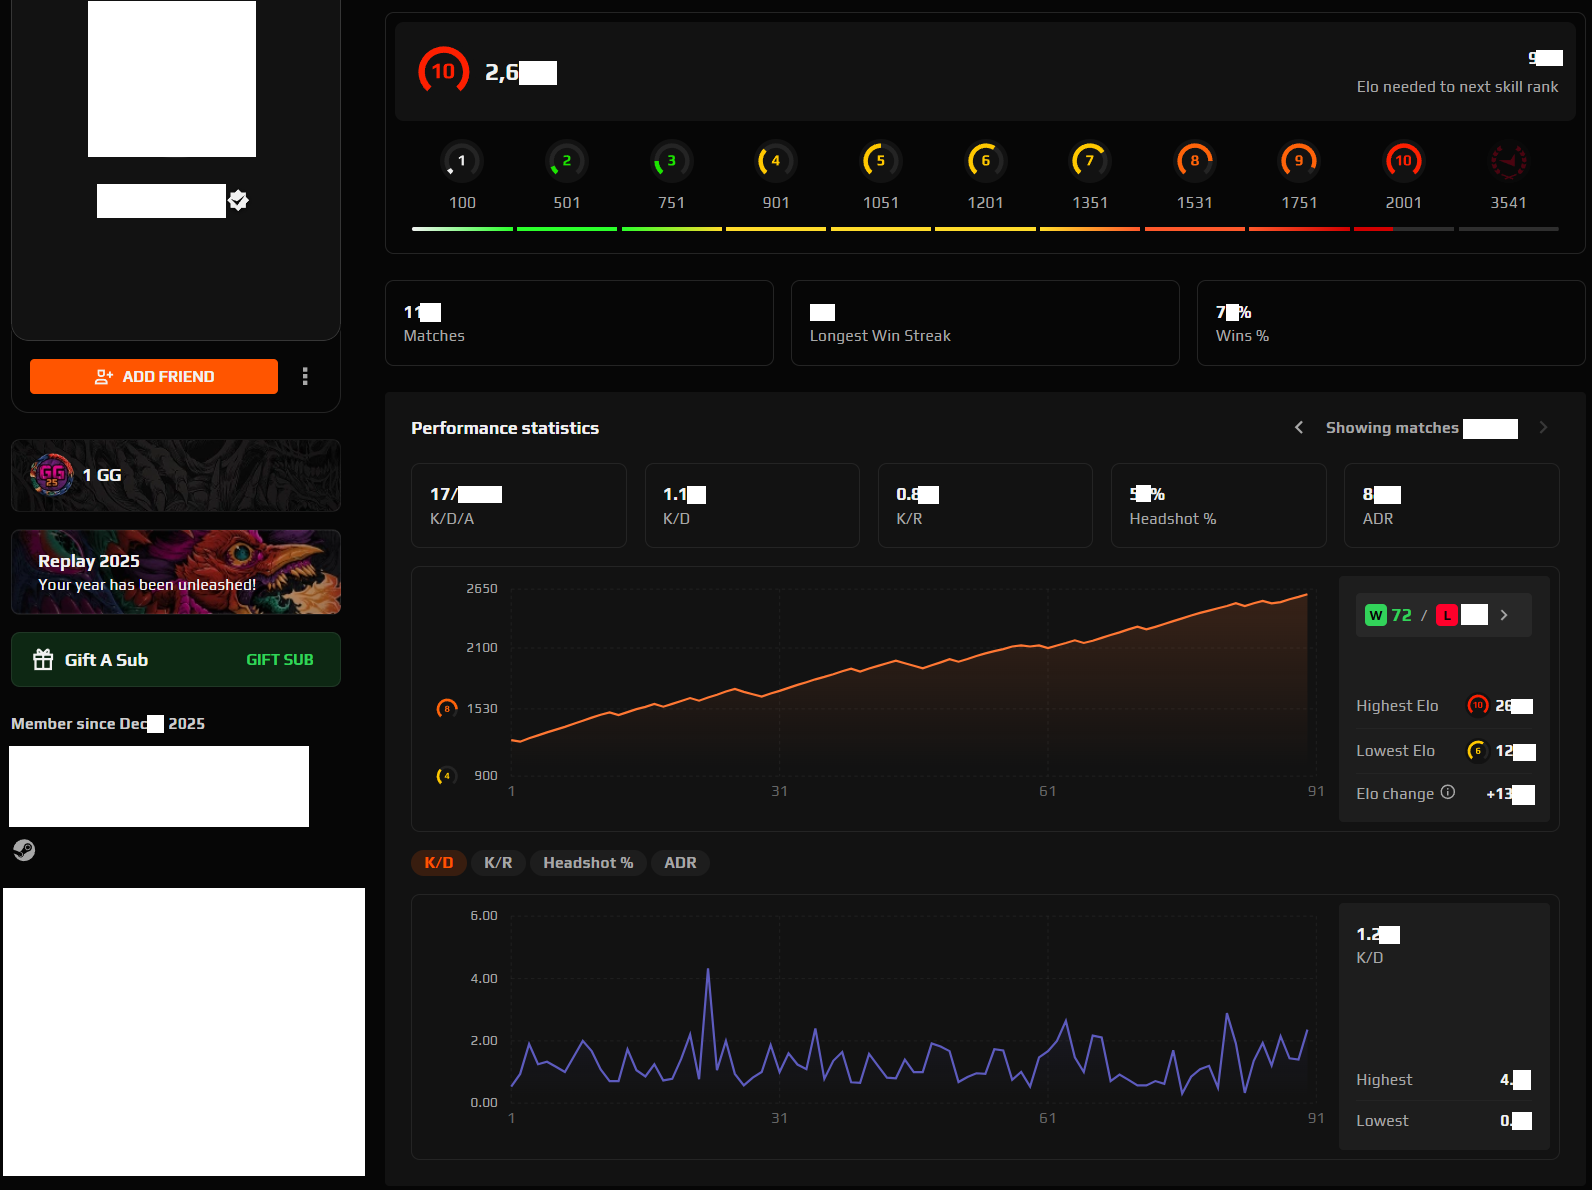Expand win/loss details with the chevron
The image size is (1592, 1190).
1504,615
